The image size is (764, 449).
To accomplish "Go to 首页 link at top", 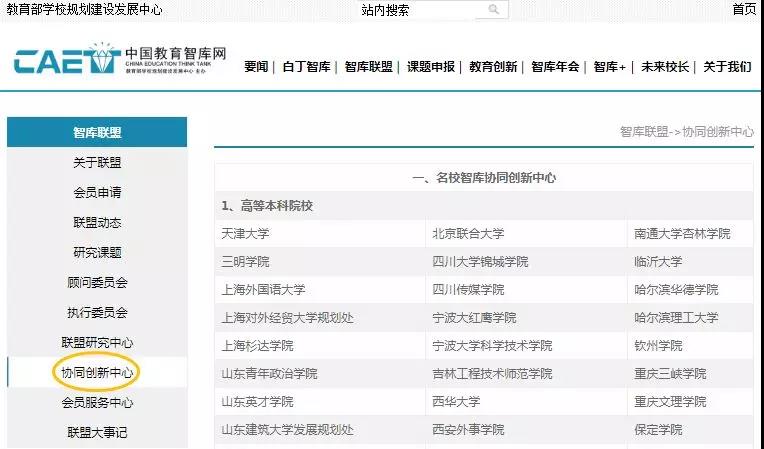I will (745, 9).
